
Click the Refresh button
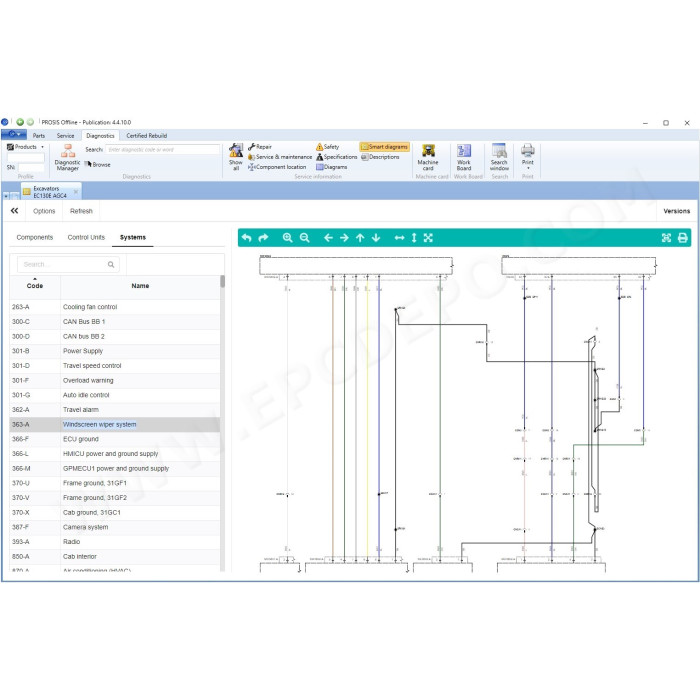click(x=81, y=211)
